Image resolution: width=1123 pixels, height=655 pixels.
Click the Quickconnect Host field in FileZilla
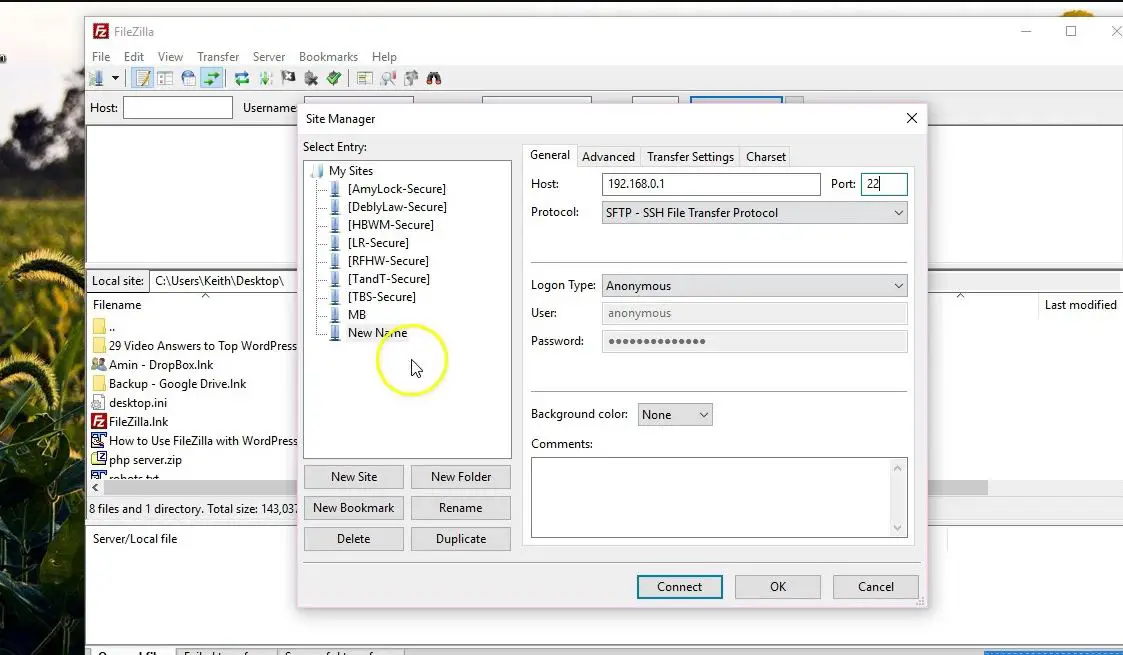point(178,107)
